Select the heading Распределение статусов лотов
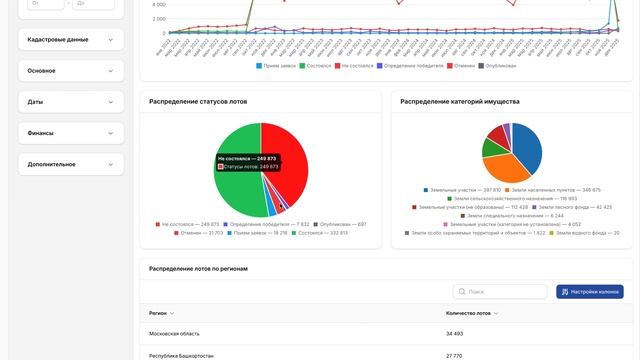The image size is (640, 360). click(x=198, y=102)
